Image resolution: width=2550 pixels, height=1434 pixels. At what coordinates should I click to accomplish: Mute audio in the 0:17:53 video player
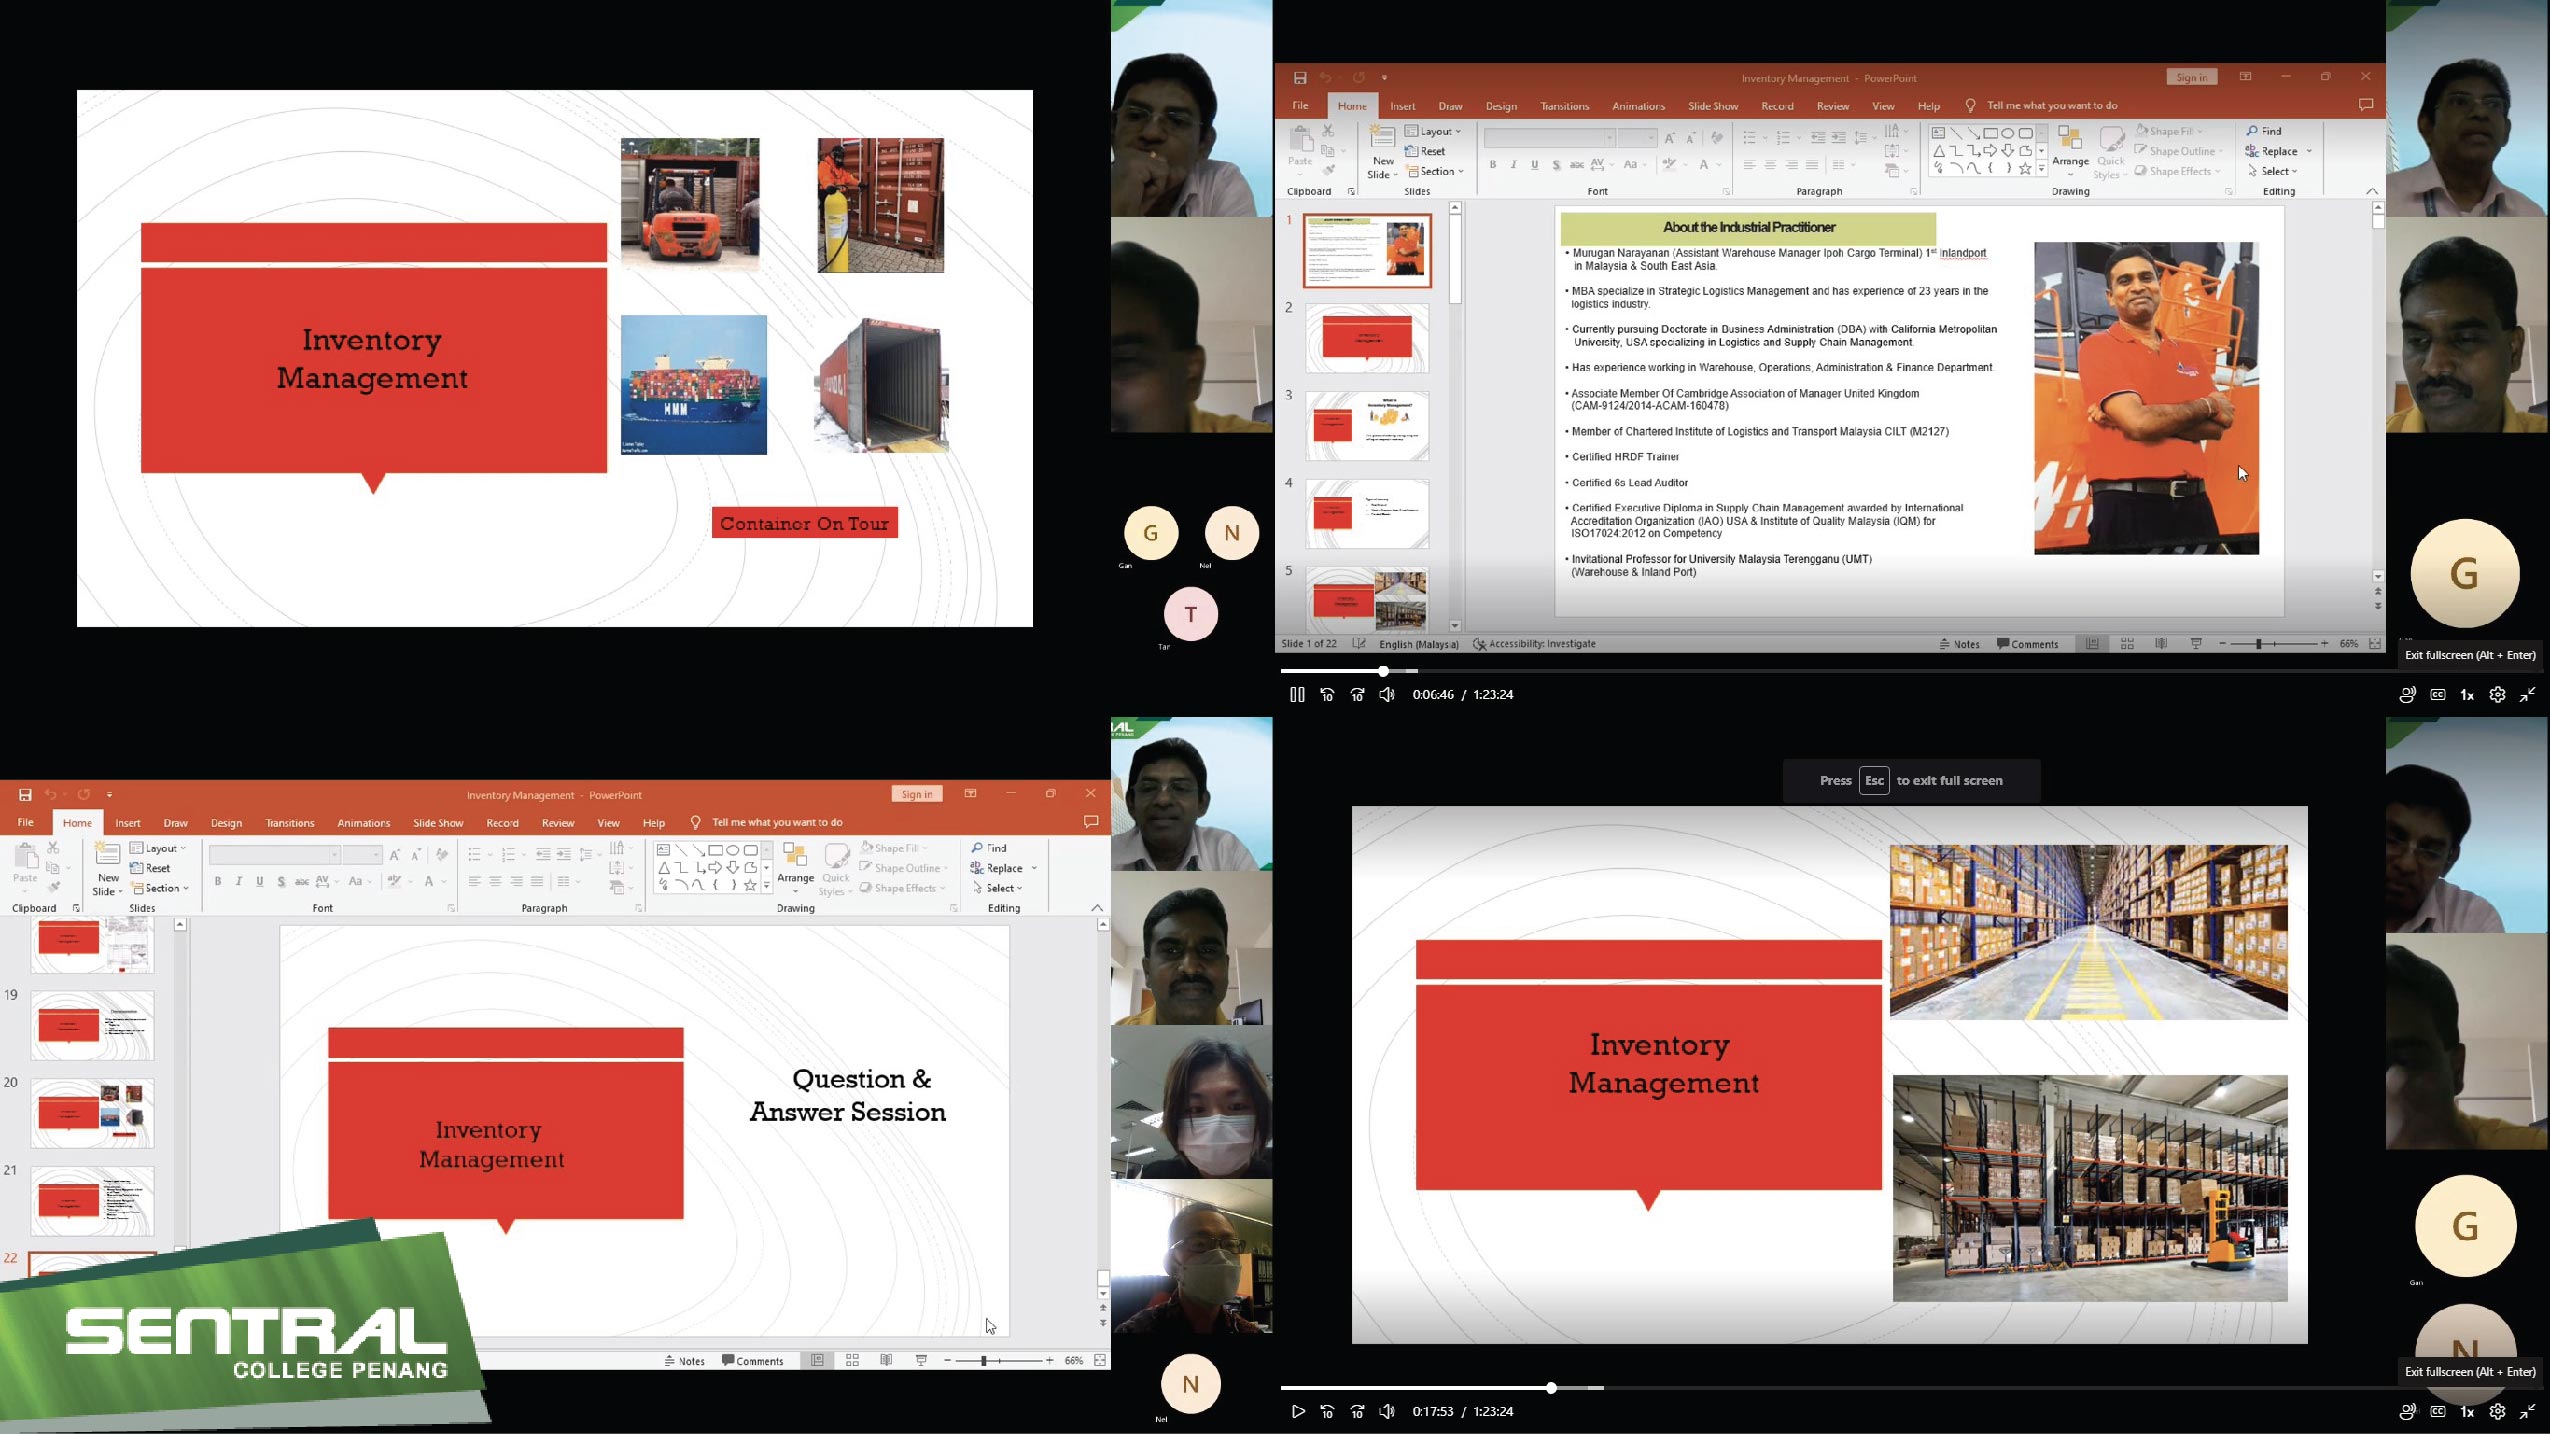1387,1412
